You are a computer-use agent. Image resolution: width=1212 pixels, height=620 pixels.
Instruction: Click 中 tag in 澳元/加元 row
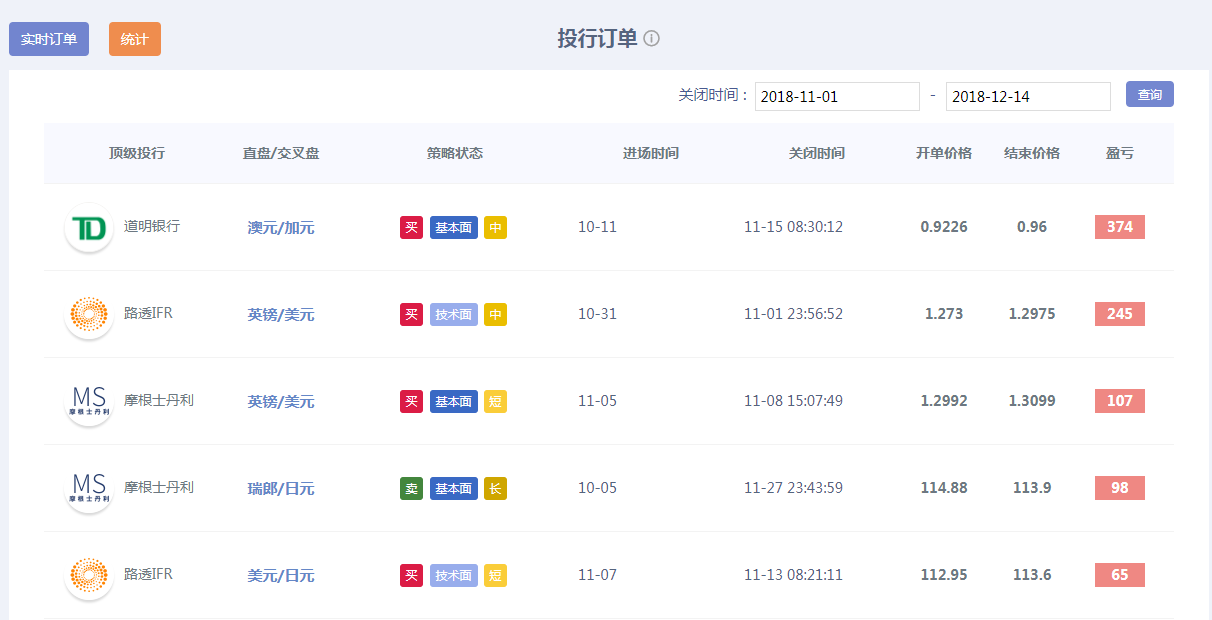click(496, 227)
